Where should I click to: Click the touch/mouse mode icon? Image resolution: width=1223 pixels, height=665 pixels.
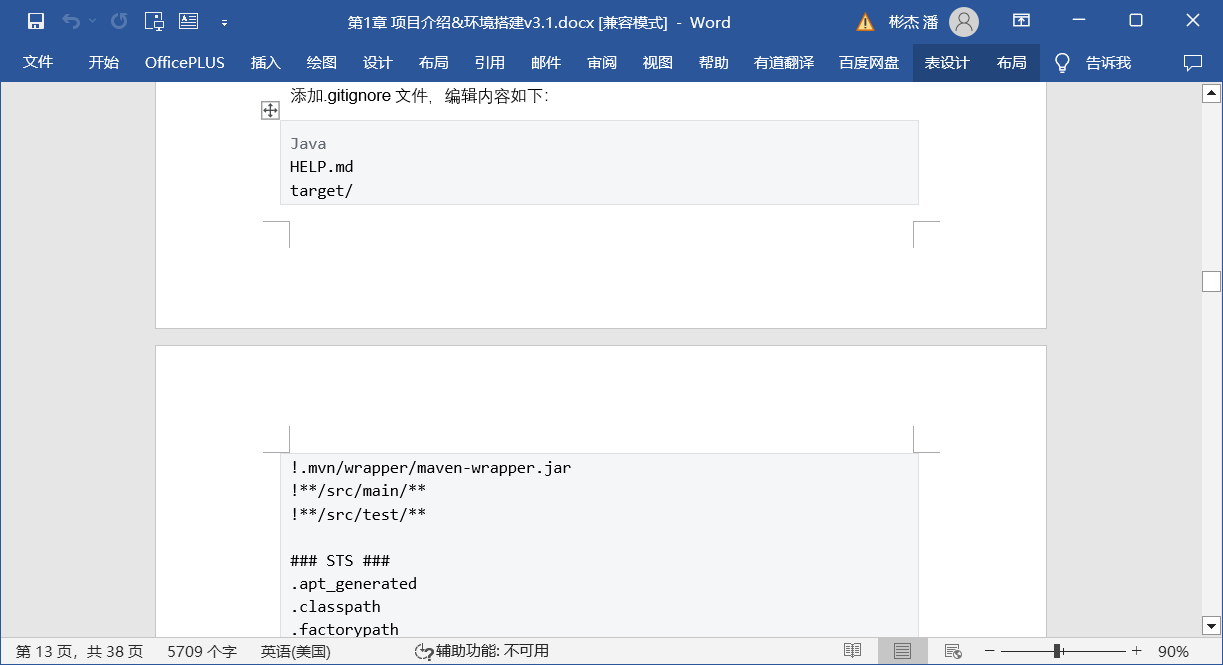(154, 21)
